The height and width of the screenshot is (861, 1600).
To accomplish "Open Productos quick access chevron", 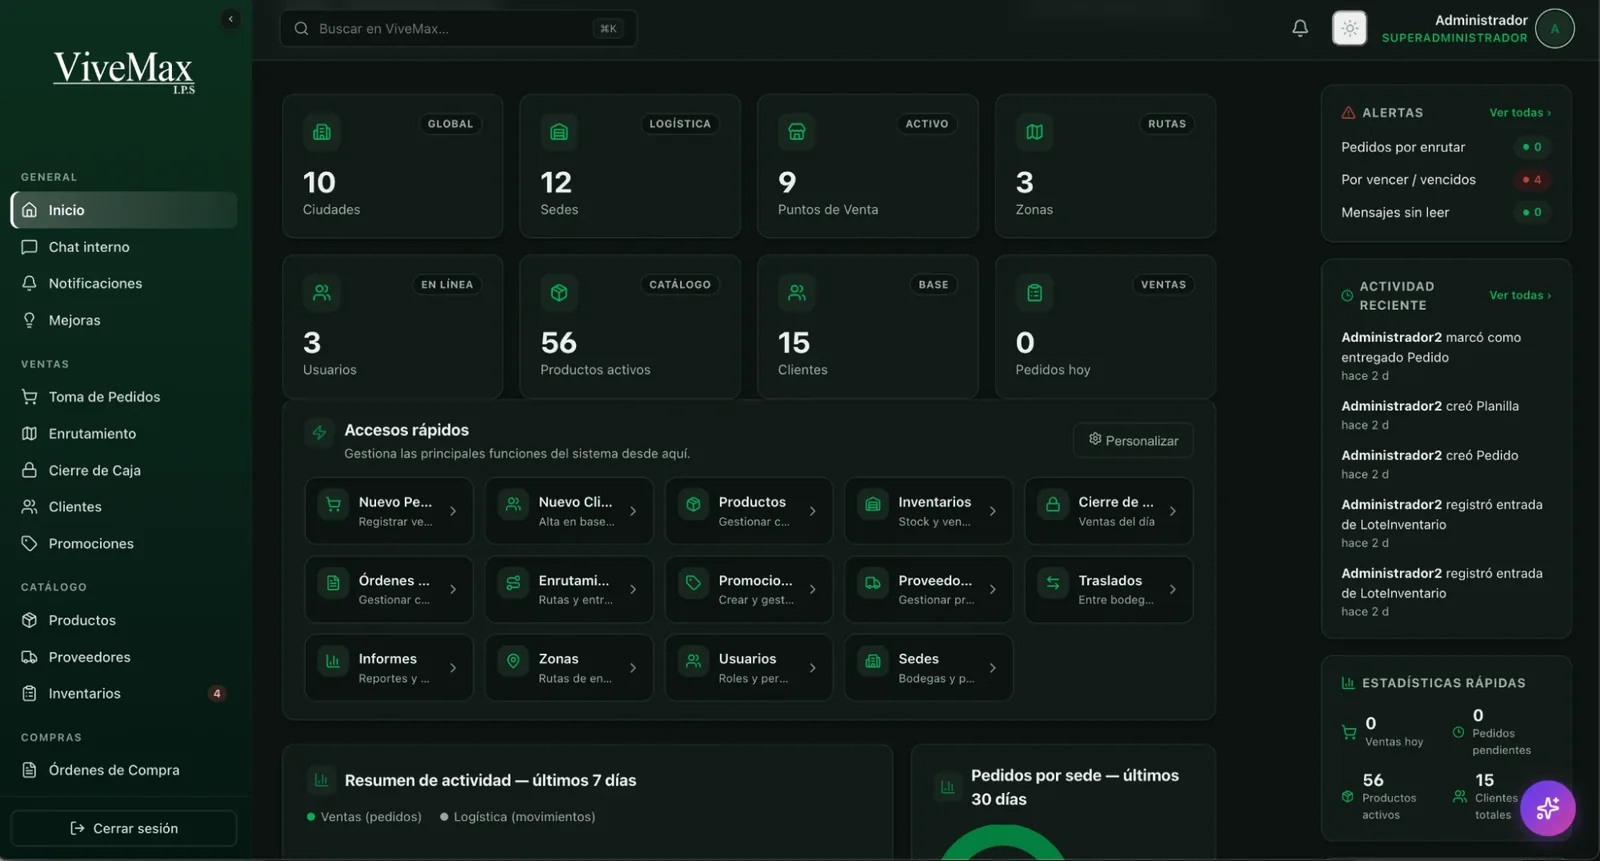I will click(x=813, y=511).
